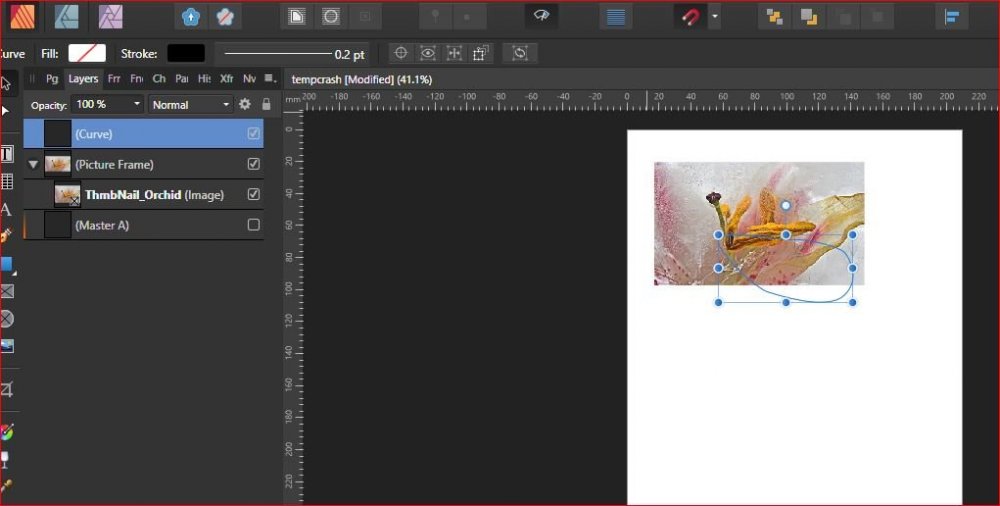The width and height of the screenshot is (1000, 506).
Task: Open the His history tab
Action: [x=204, y=78]
